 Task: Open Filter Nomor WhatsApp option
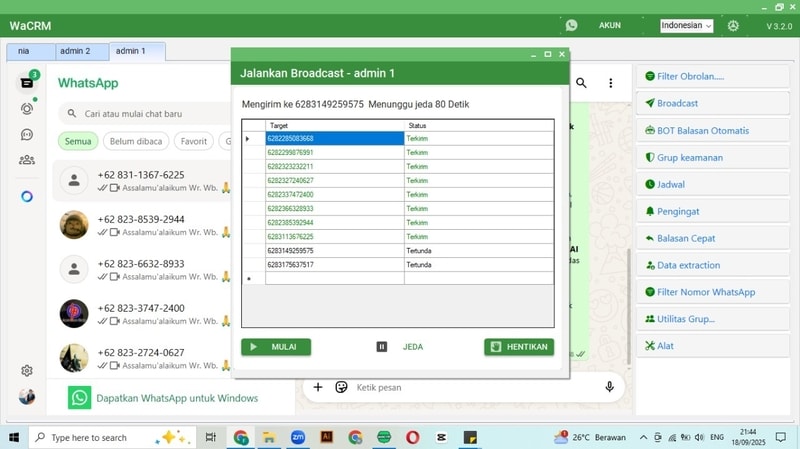713,292
